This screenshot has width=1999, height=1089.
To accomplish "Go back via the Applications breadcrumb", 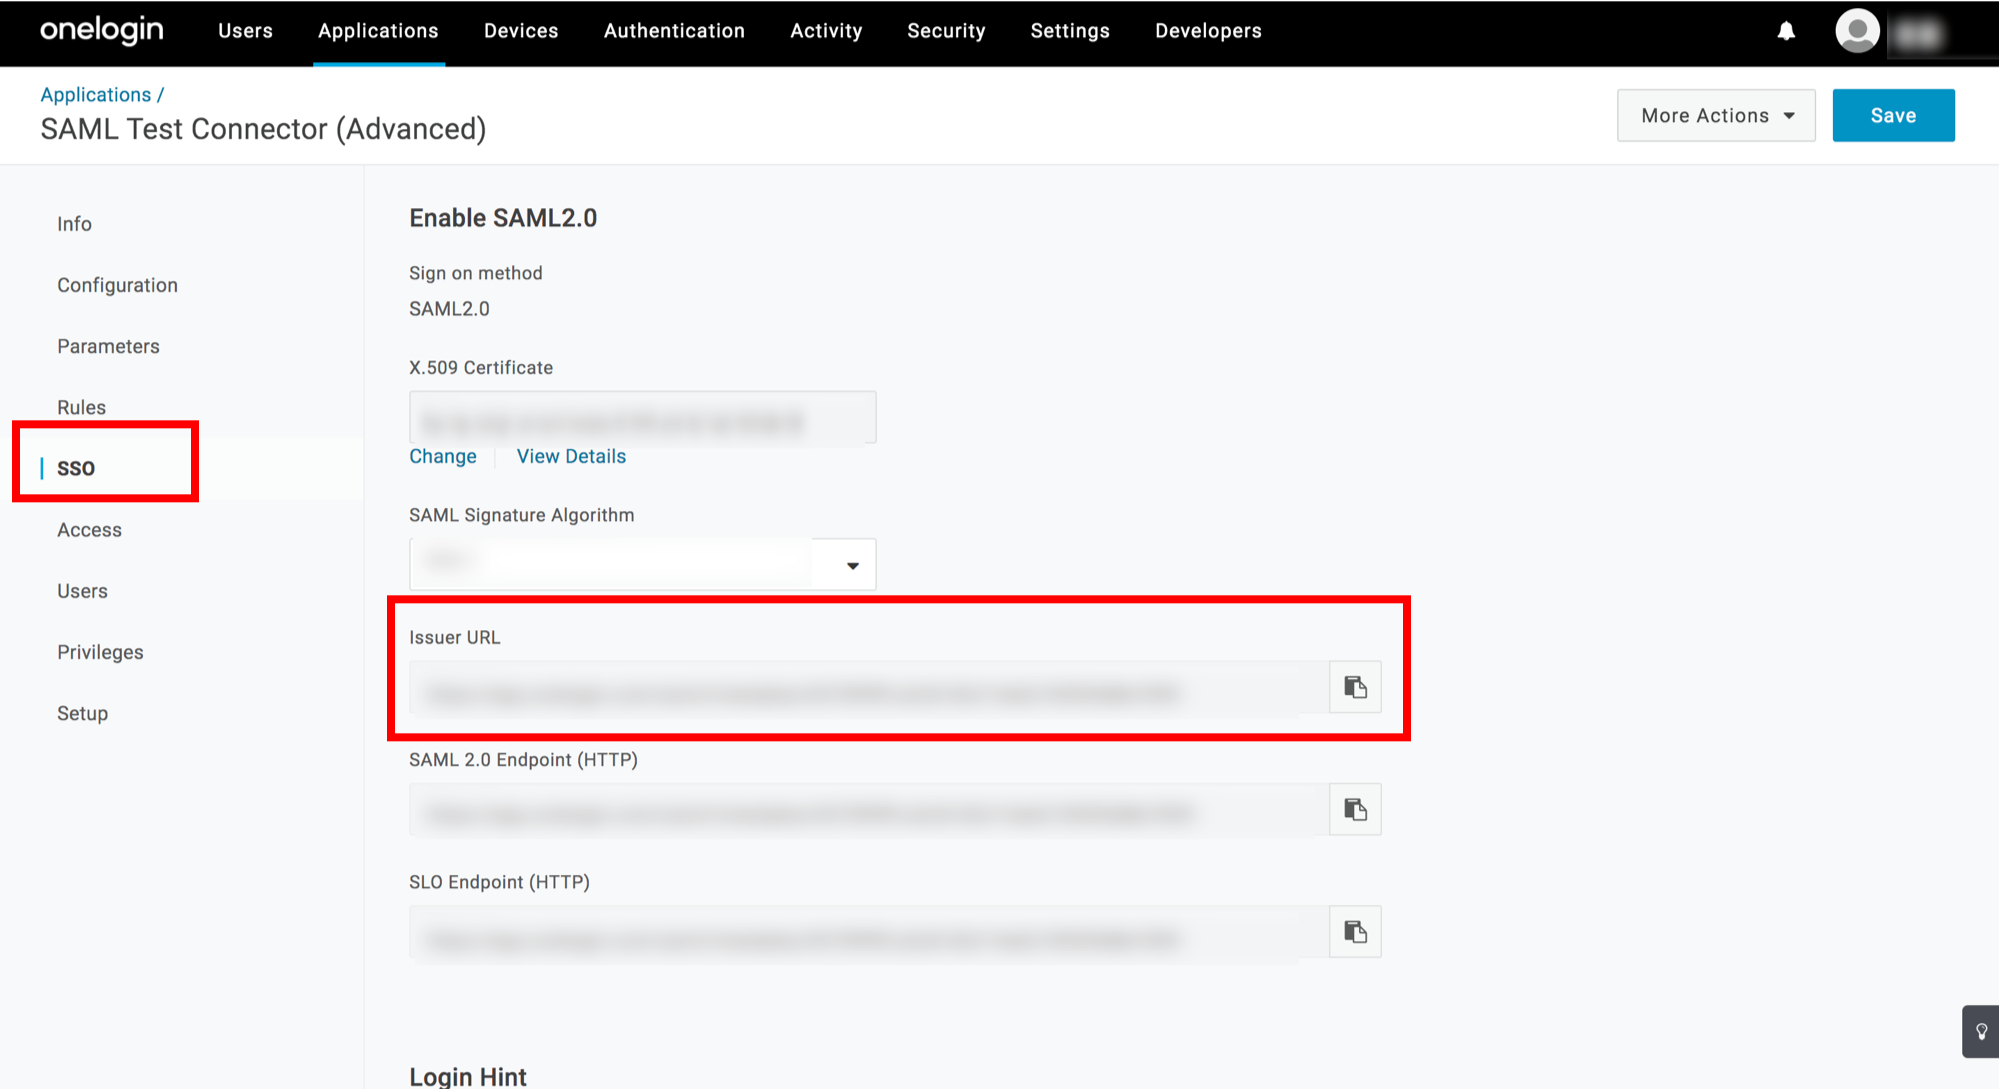I will click(96, 94).
